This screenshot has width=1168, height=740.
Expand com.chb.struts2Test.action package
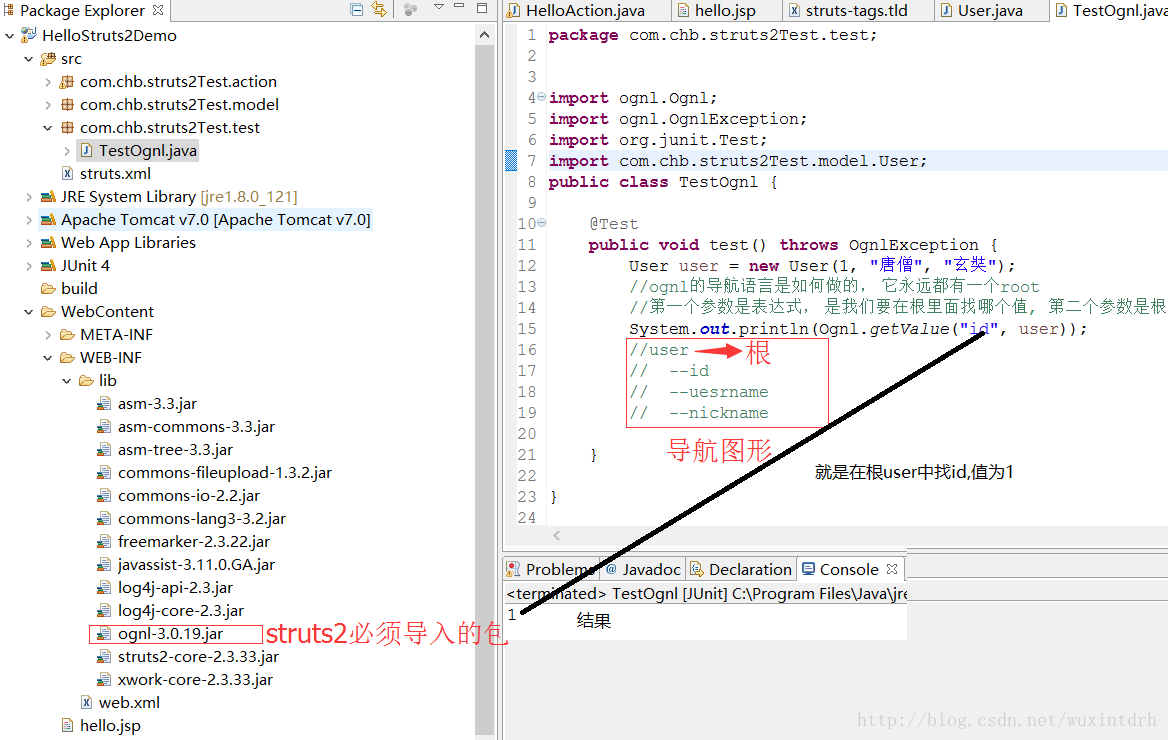tap(48, 82)
